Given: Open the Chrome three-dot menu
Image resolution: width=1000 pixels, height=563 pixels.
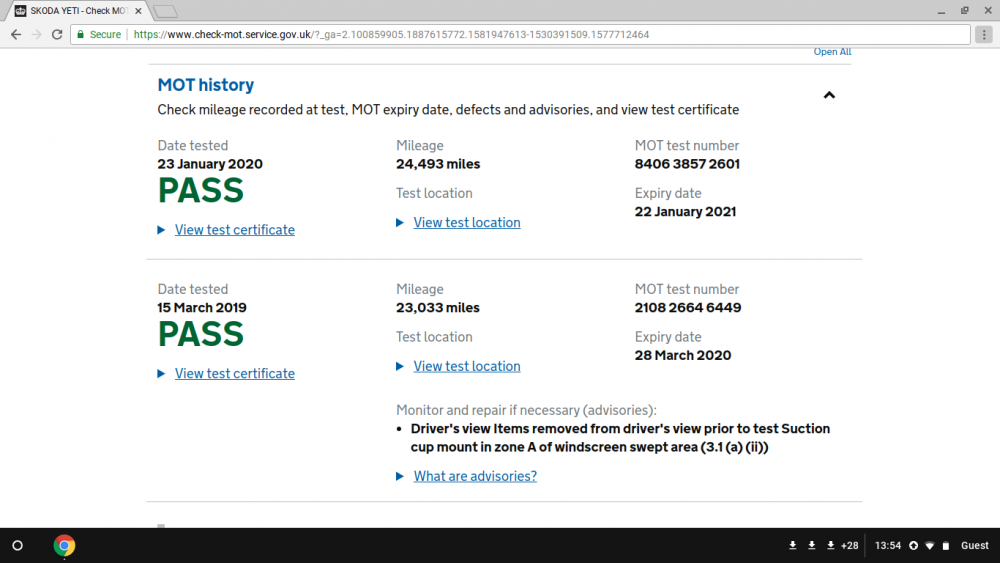Looking at the screenshot, I should [x=984, y=34].
